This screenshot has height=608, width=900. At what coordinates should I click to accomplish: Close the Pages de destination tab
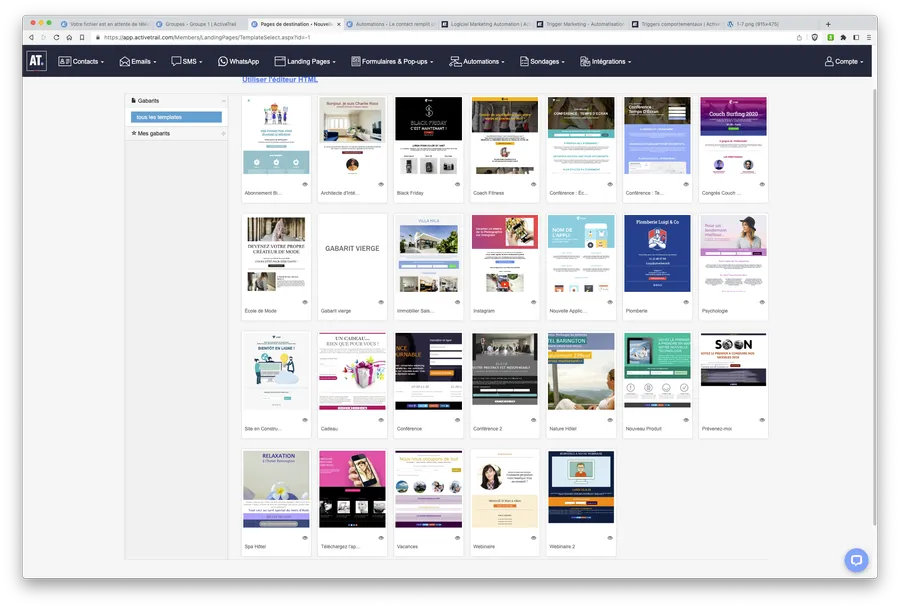339,24
